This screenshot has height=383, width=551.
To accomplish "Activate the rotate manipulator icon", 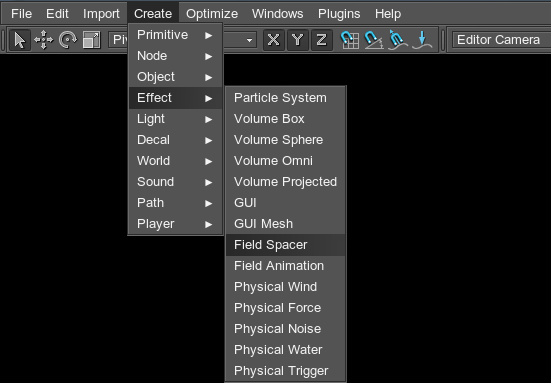I will tap(68, 40).
